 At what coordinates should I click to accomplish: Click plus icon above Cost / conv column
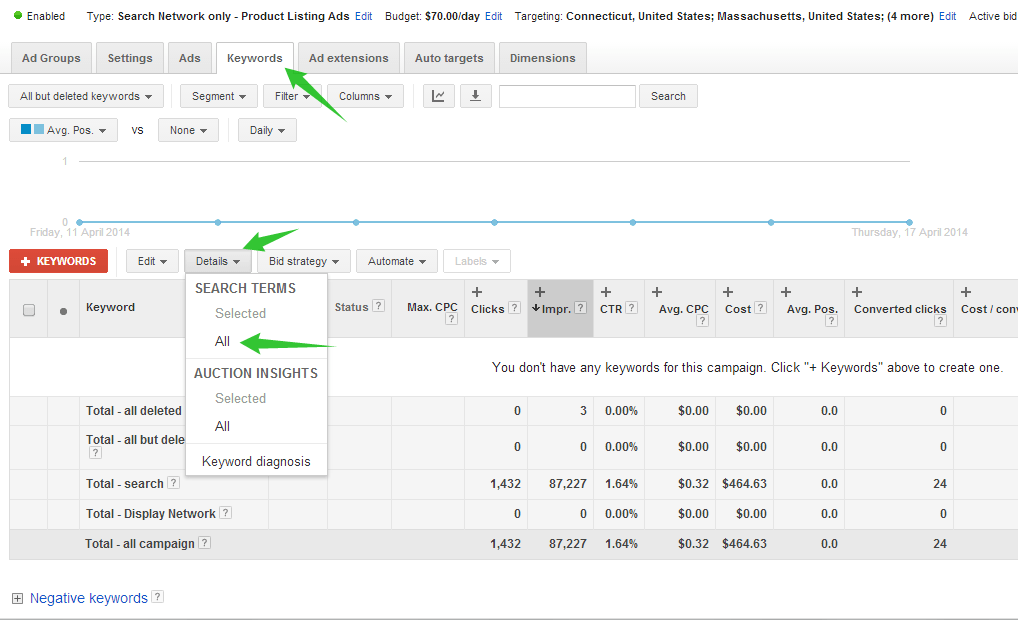pyautogui.click(x=966, y=292)
